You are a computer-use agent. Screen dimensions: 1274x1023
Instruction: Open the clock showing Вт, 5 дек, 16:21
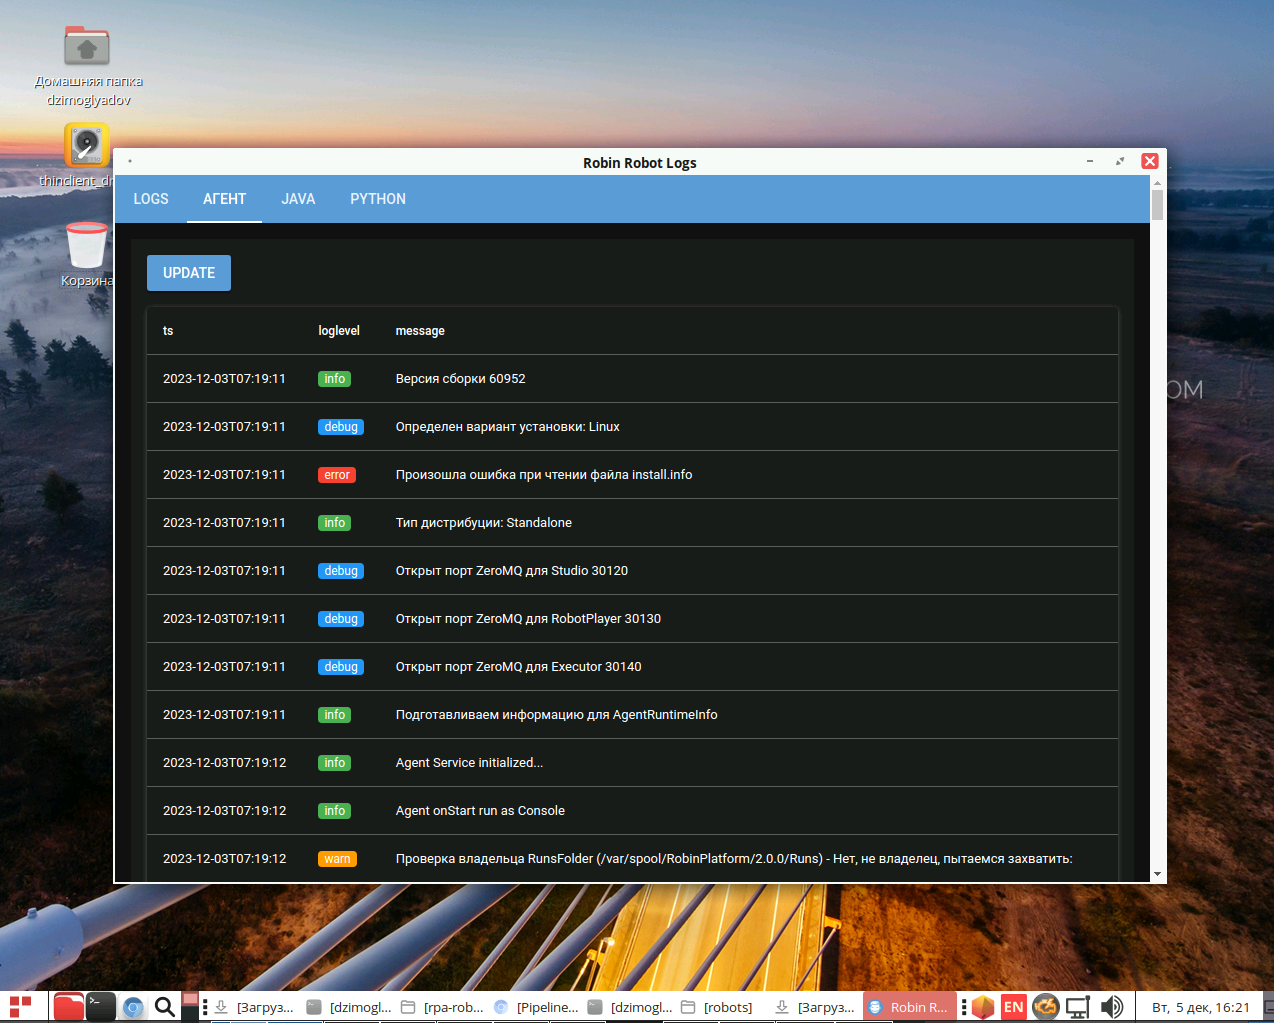tap(1201, 1007)
